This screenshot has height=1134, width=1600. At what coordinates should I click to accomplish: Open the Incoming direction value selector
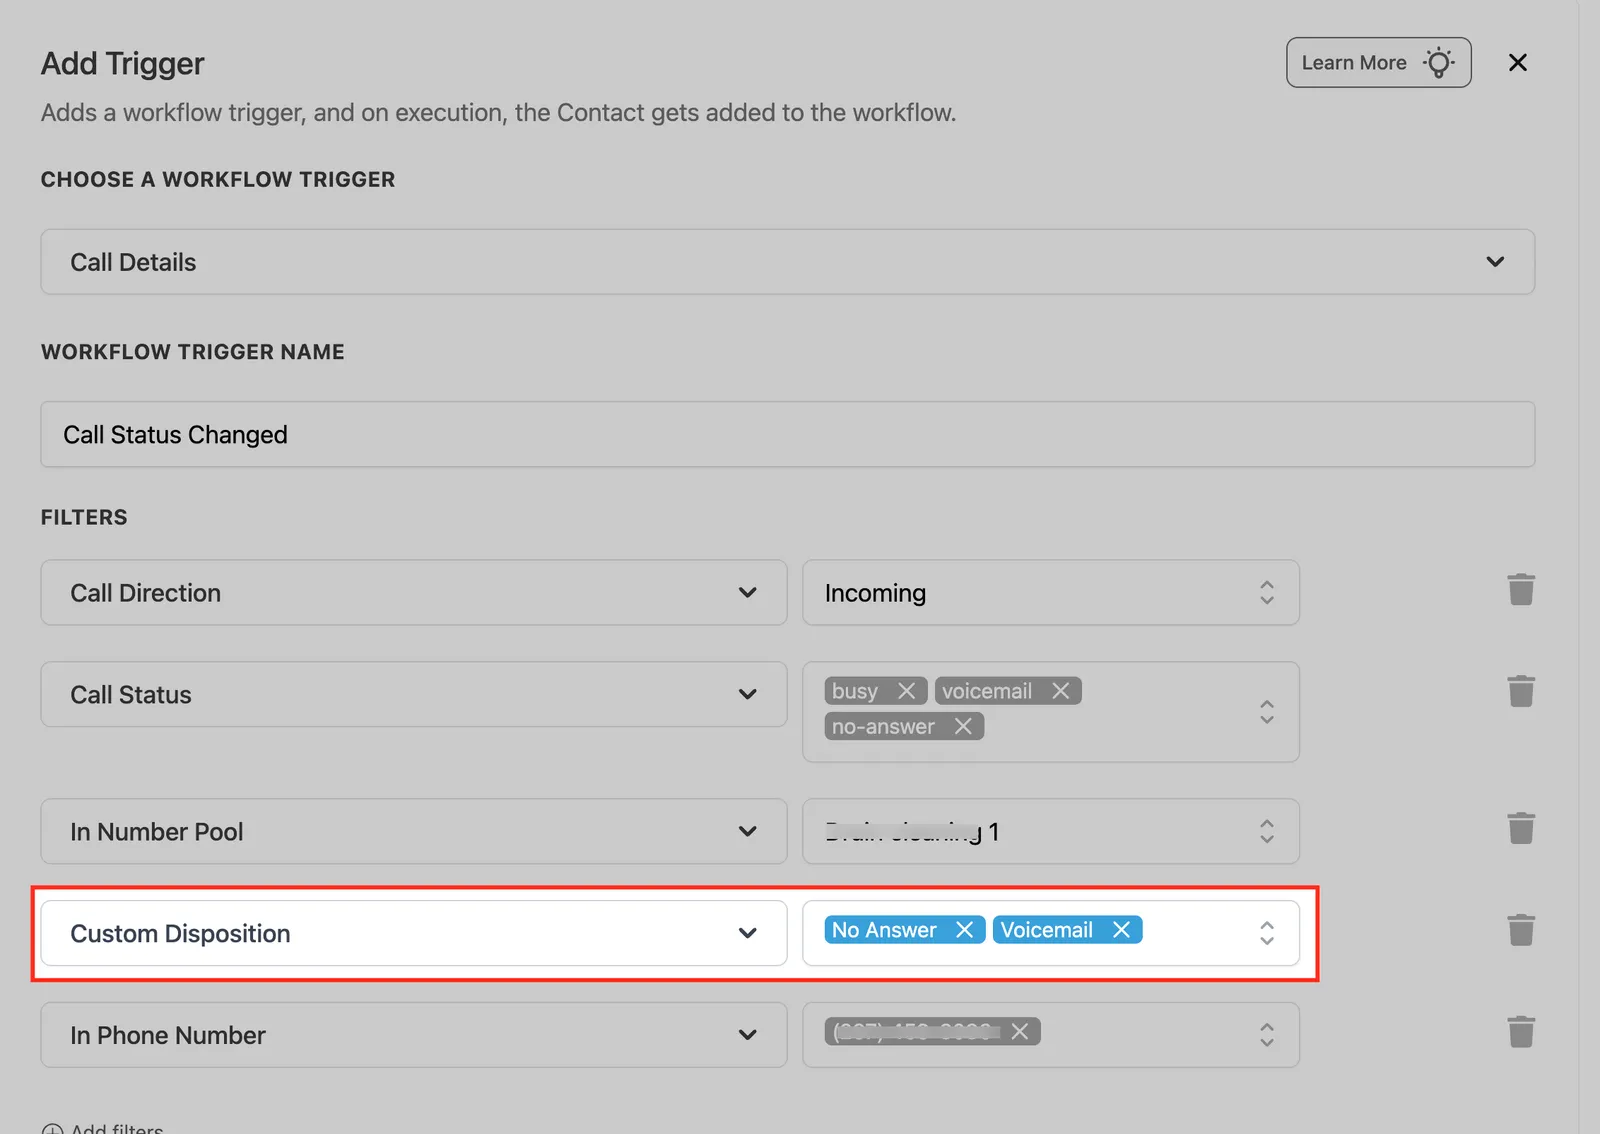pyautogui.click(x=1051, y=593)
